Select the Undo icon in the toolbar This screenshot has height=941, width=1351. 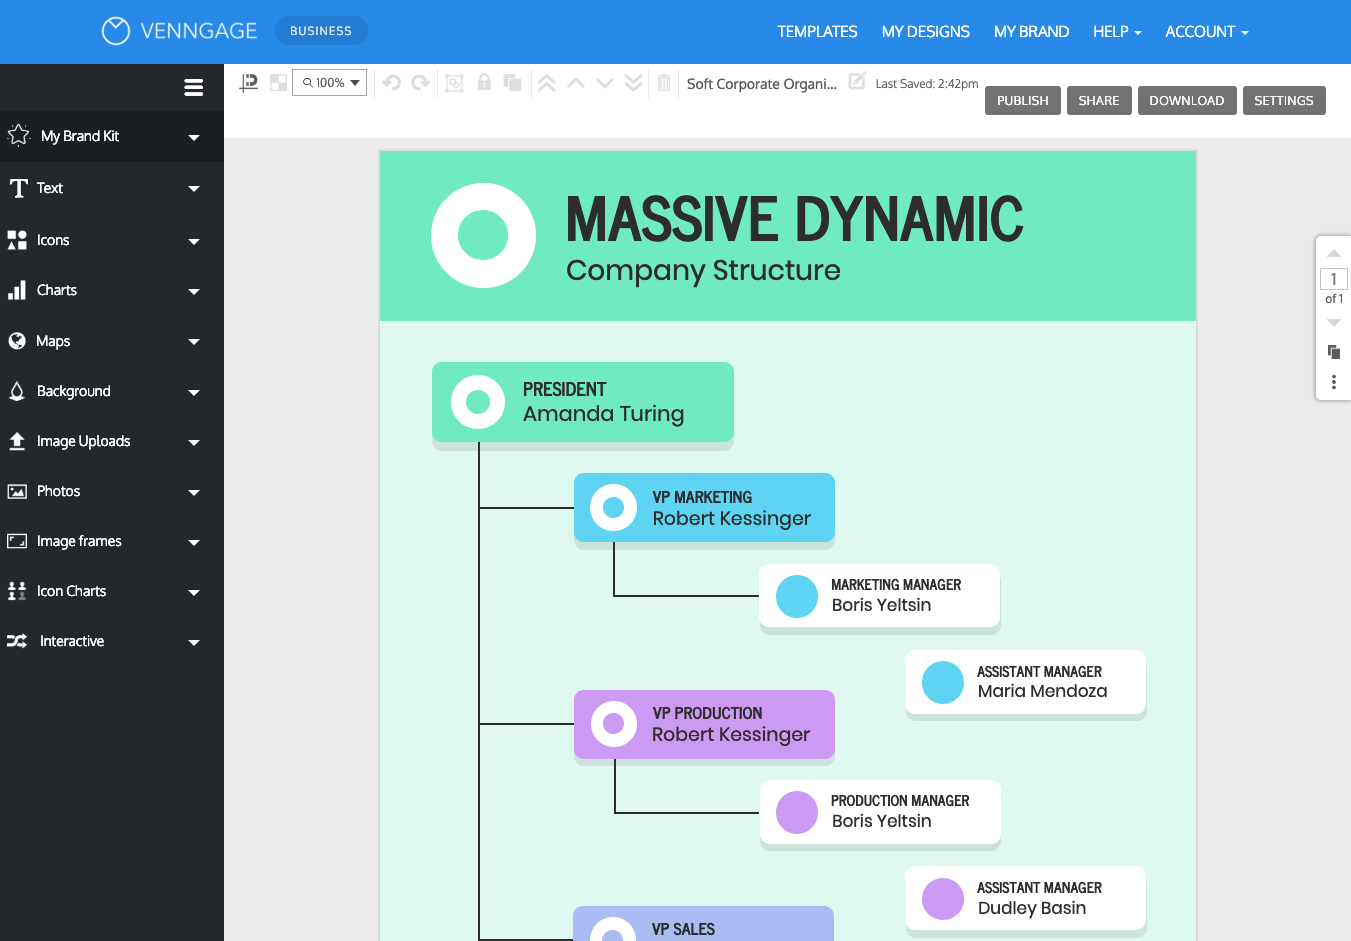(391, 82)
